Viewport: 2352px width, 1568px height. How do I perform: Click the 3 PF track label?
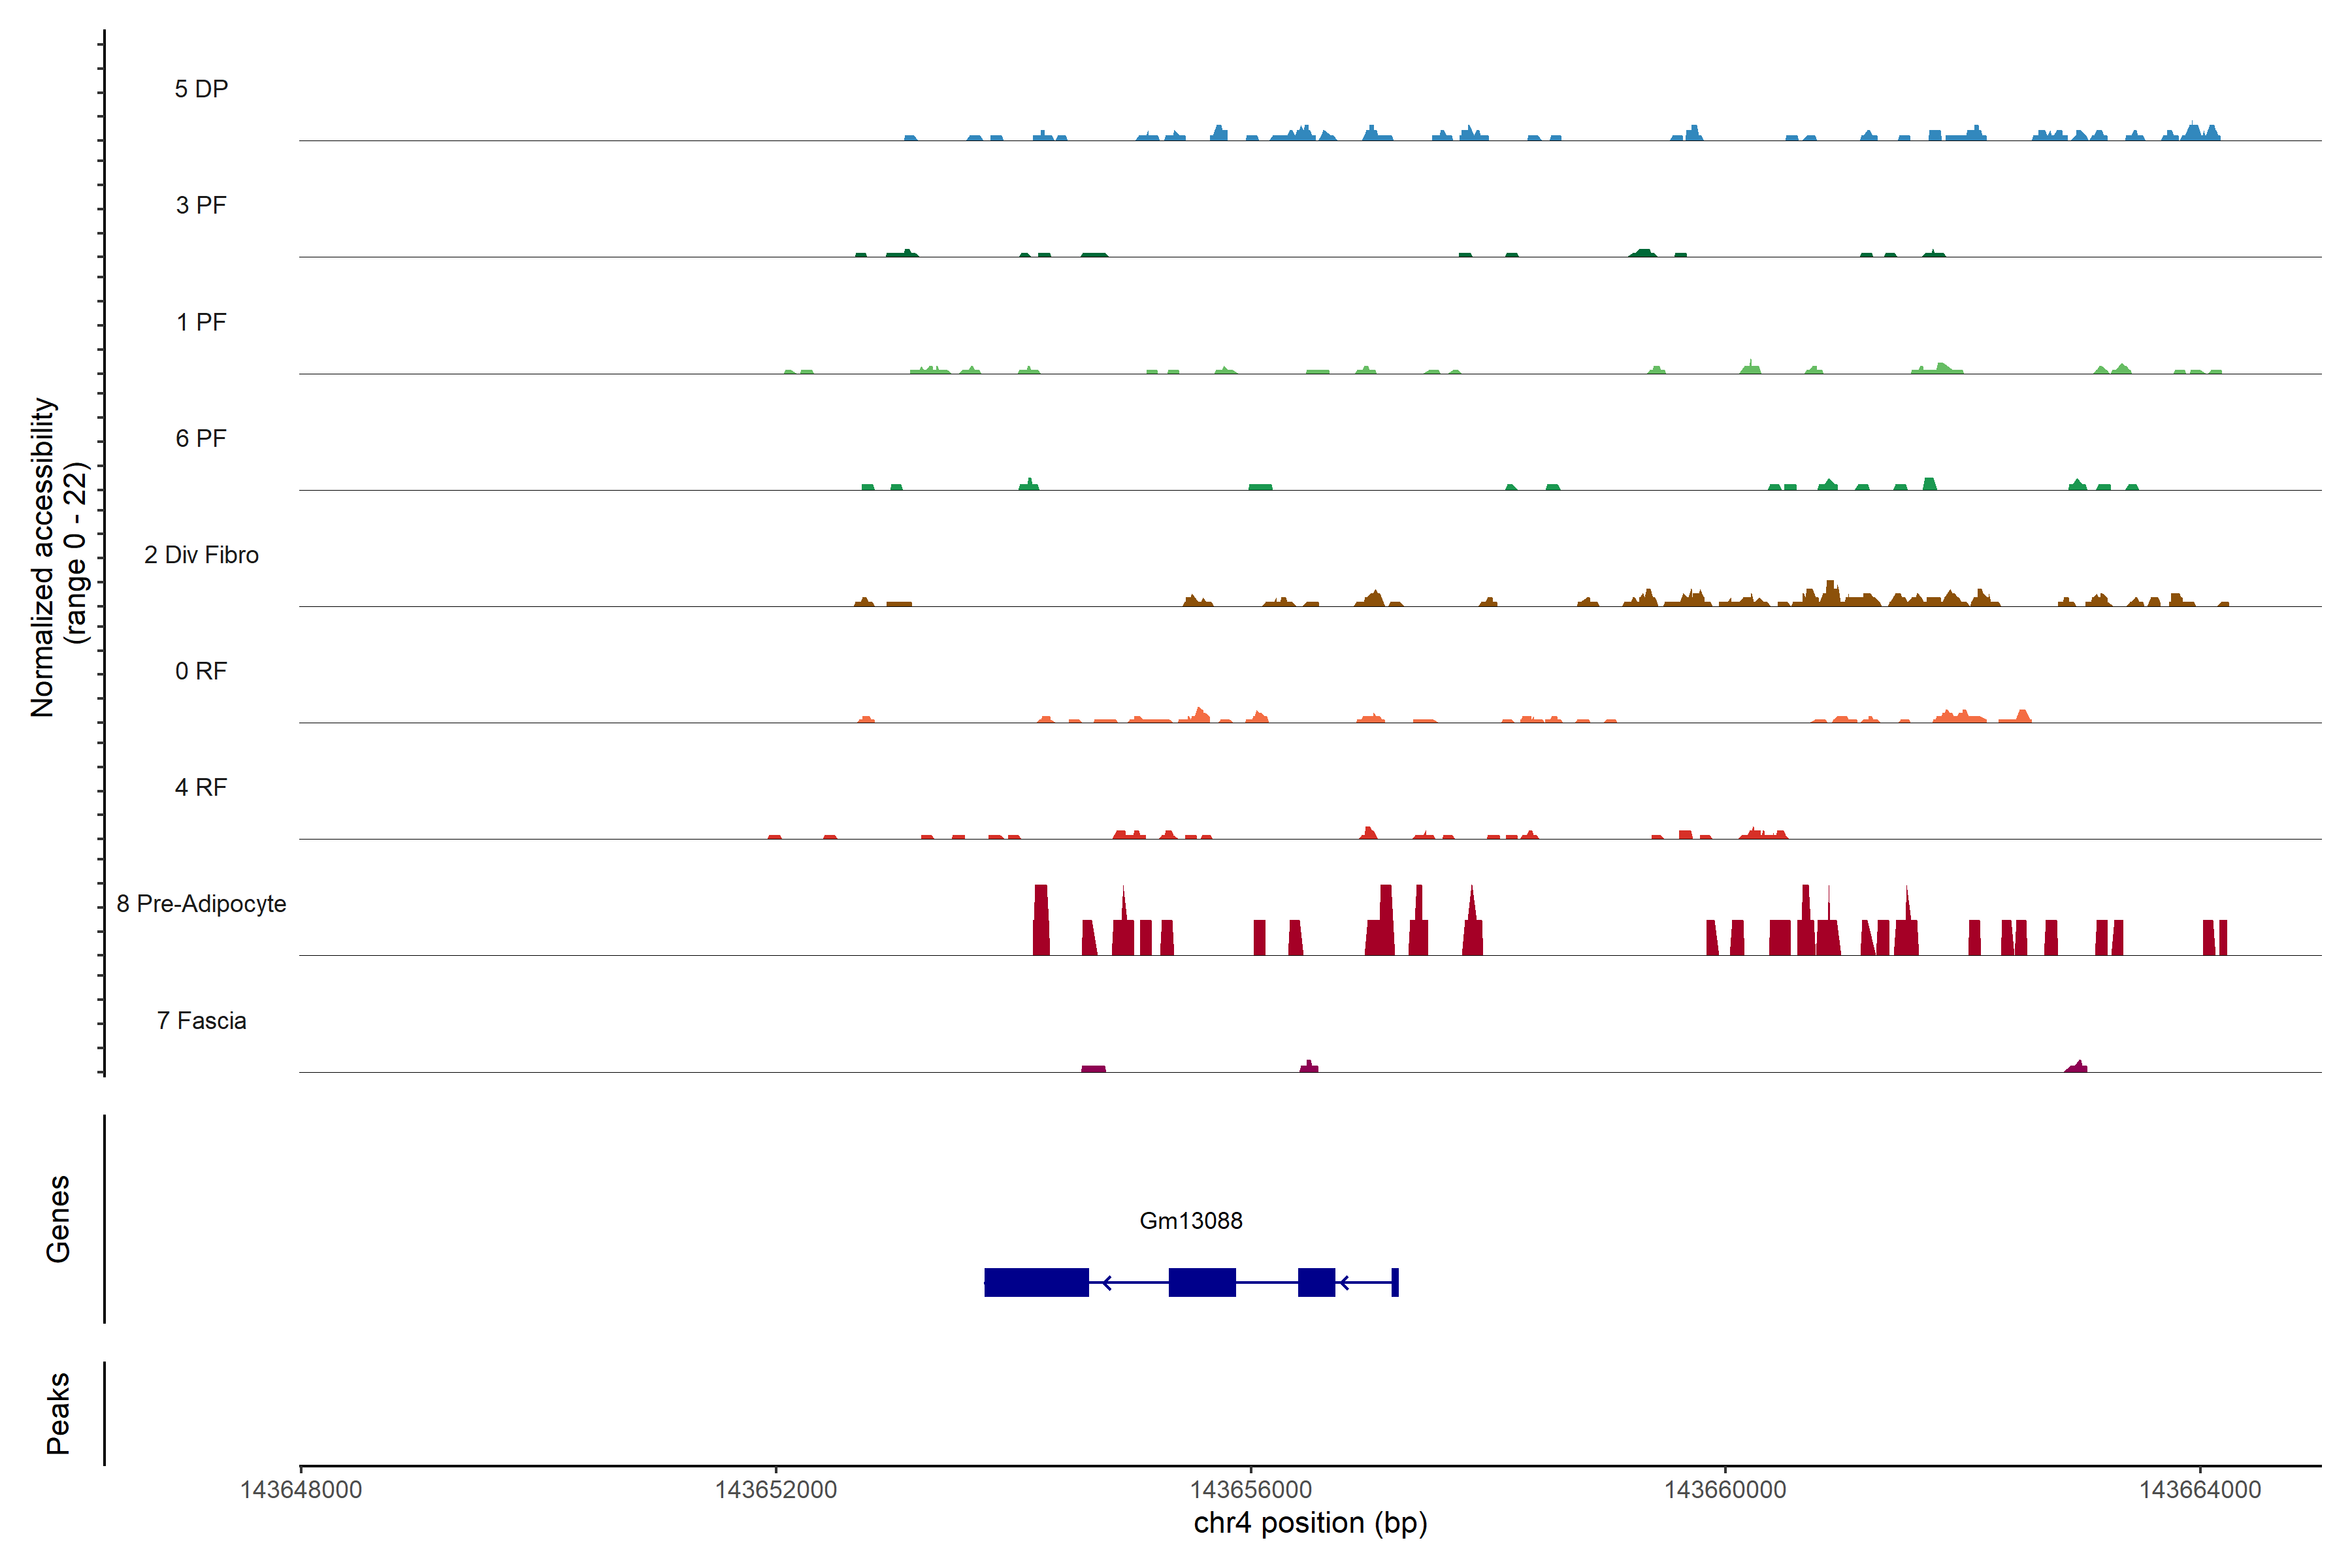pyautogui.click(x=201, y=205)
